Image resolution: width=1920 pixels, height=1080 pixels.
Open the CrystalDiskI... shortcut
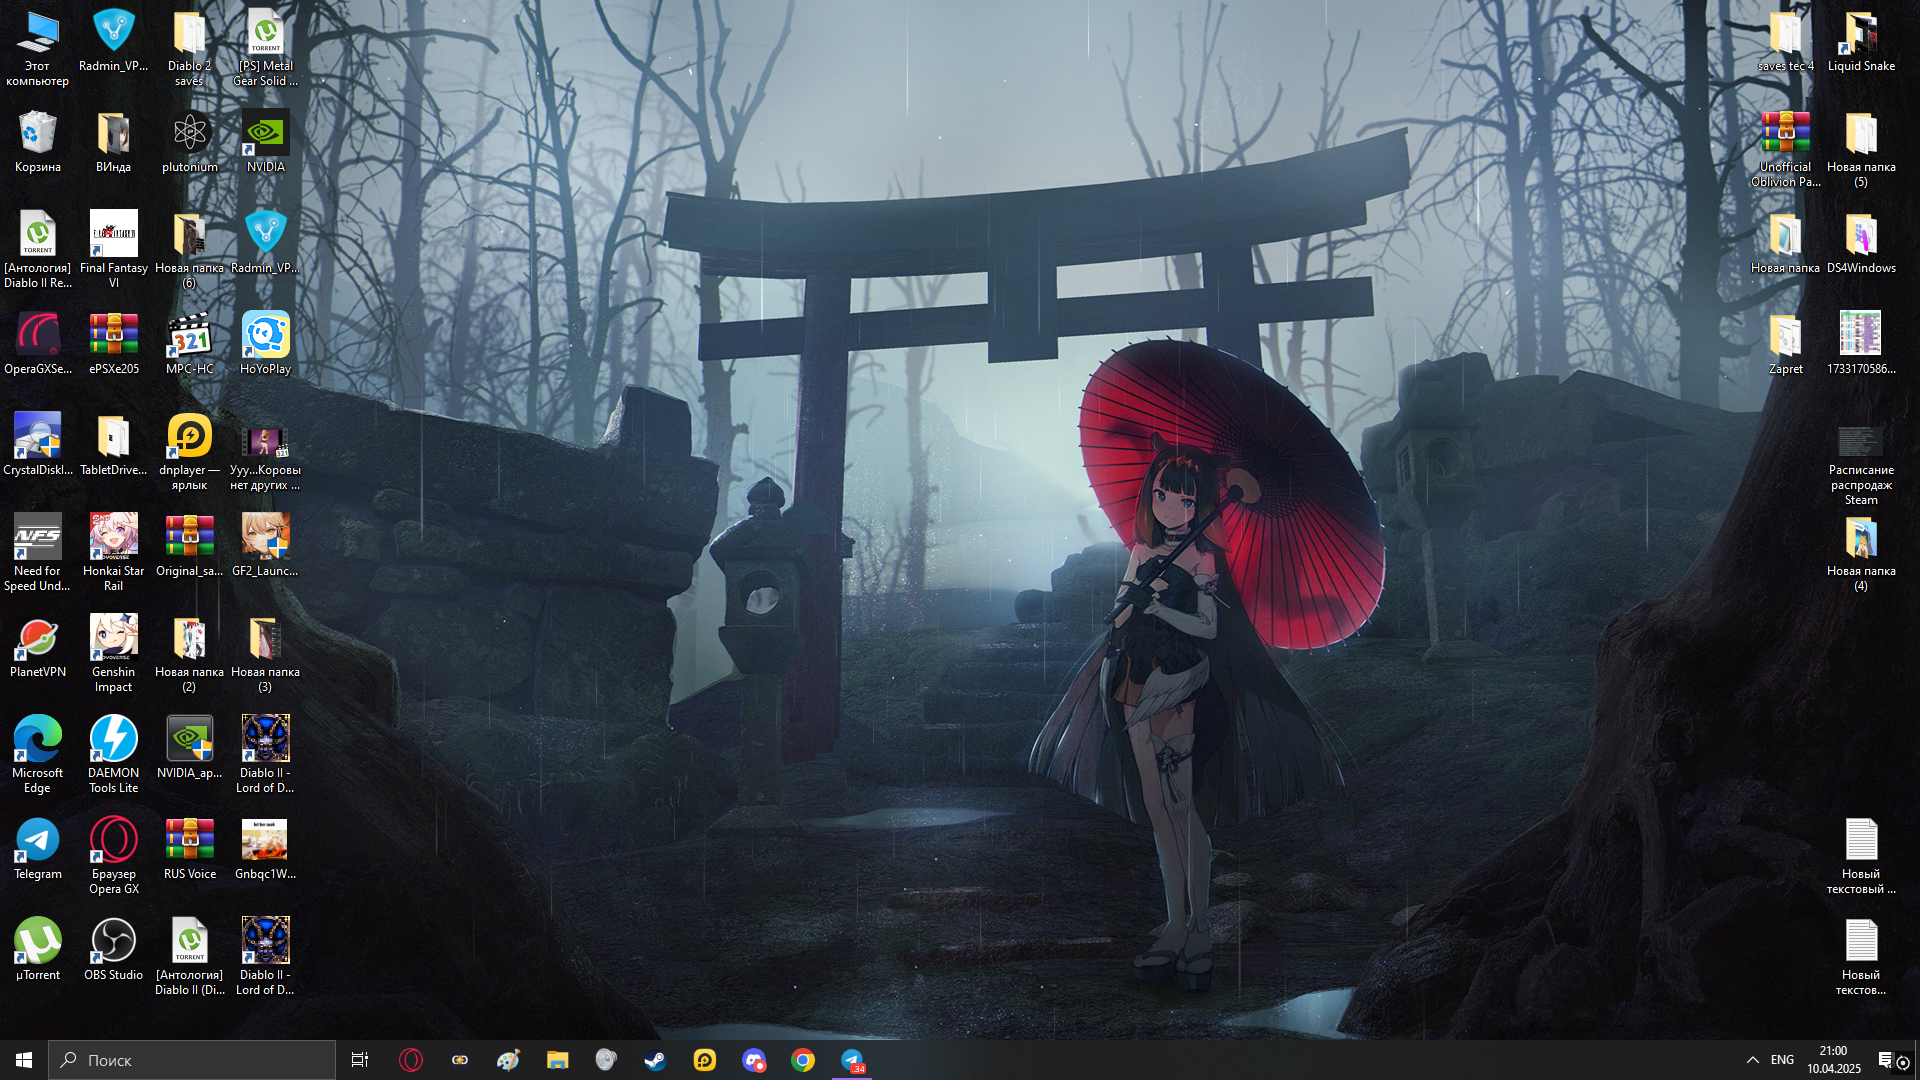(38, 445)
